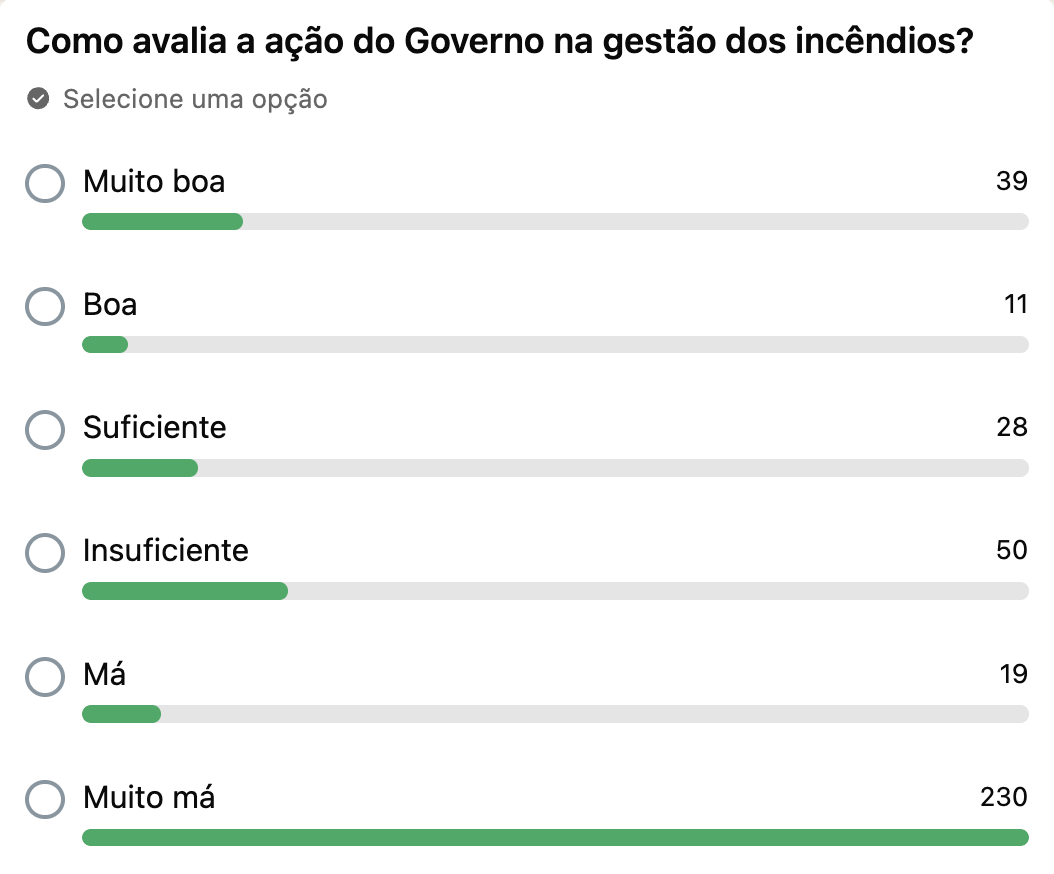The height and width of the screenshot is (874, 1054).
Task: Click the checkmark icon beside 'Selecione uma opção'
Action: tap(38, 99)
